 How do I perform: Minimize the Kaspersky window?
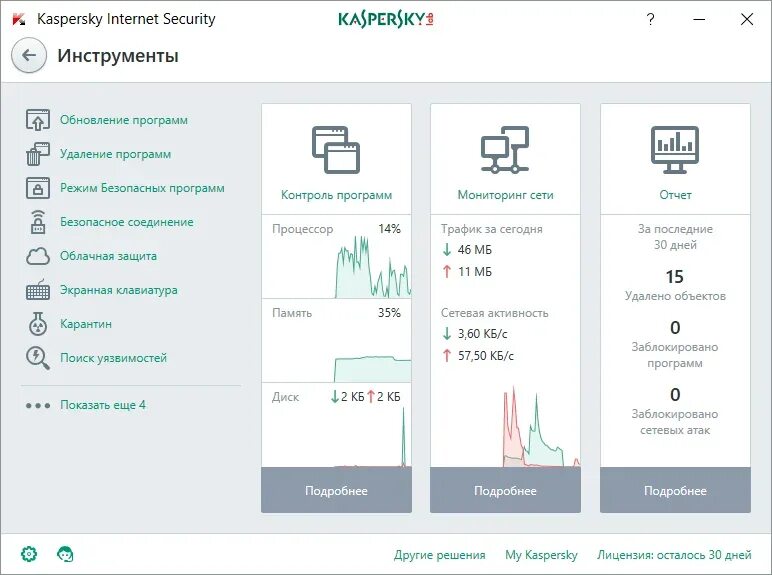click(699, 19)
